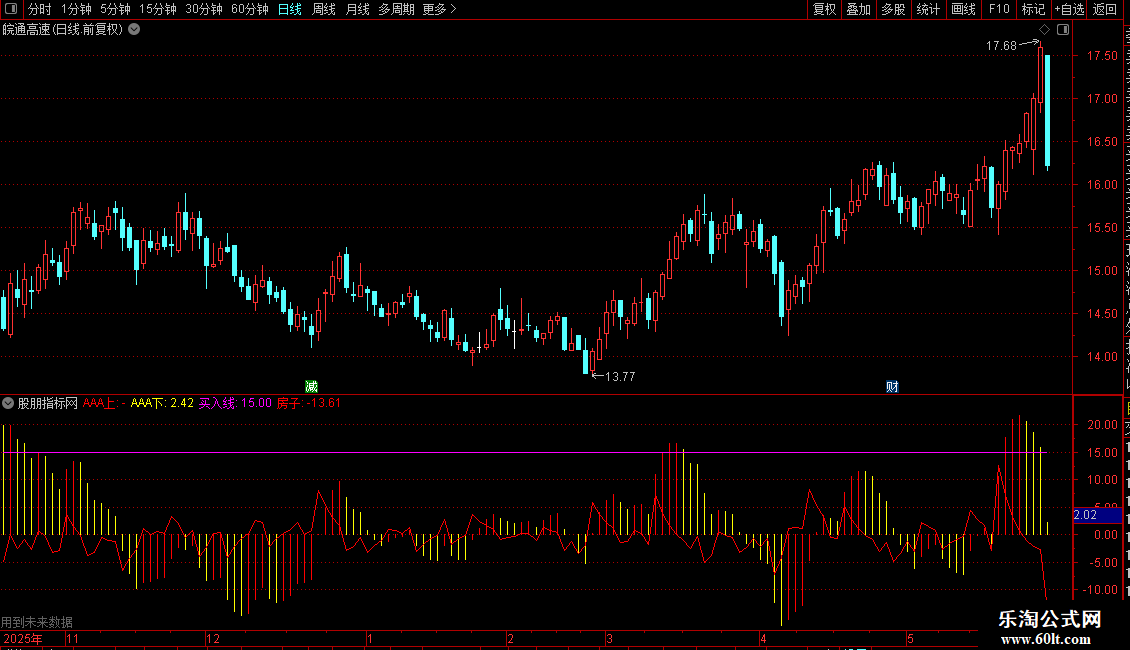Open dropdown beside 皖通高速 title

click(x=134, y=30)
